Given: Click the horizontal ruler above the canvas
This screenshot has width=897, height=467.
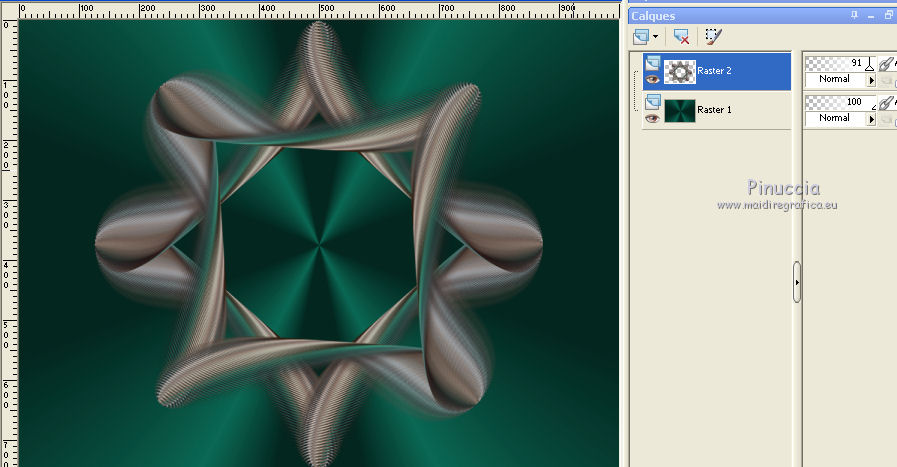Looking at the screenshot, I should coord(319,10).
